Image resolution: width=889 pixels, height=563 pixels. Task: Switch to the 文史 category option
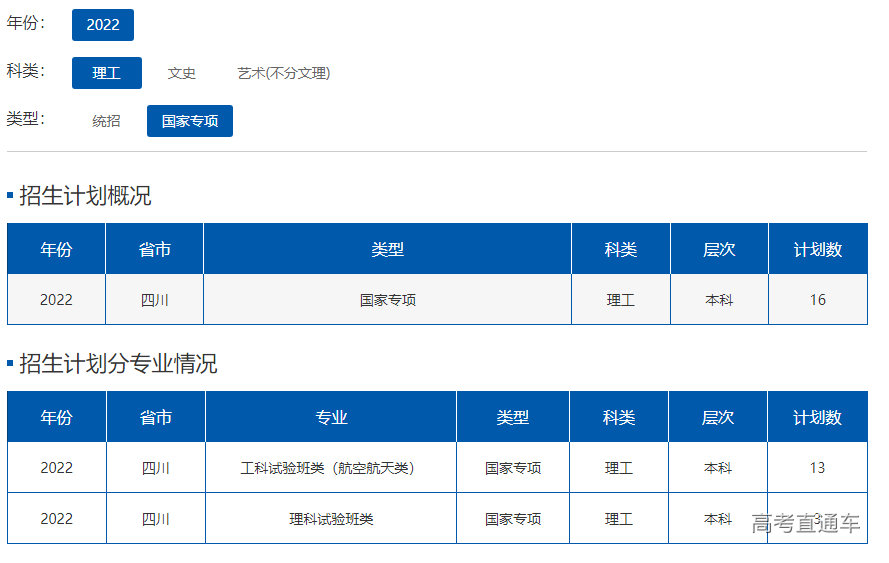point(181,73)
